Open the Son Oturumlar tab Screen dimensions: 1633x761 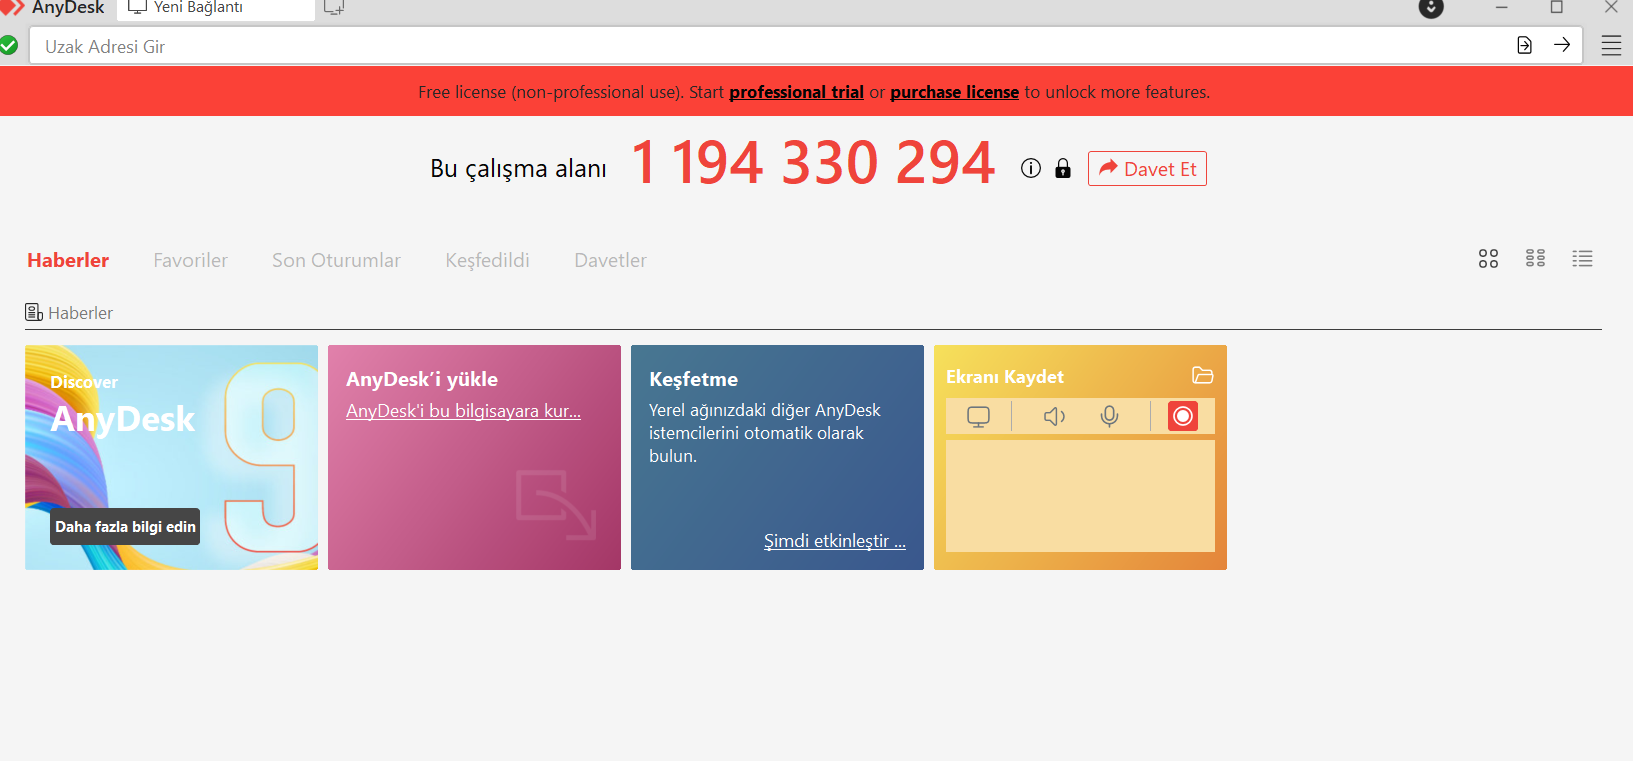pyautogui.click(x=336, y=260)
